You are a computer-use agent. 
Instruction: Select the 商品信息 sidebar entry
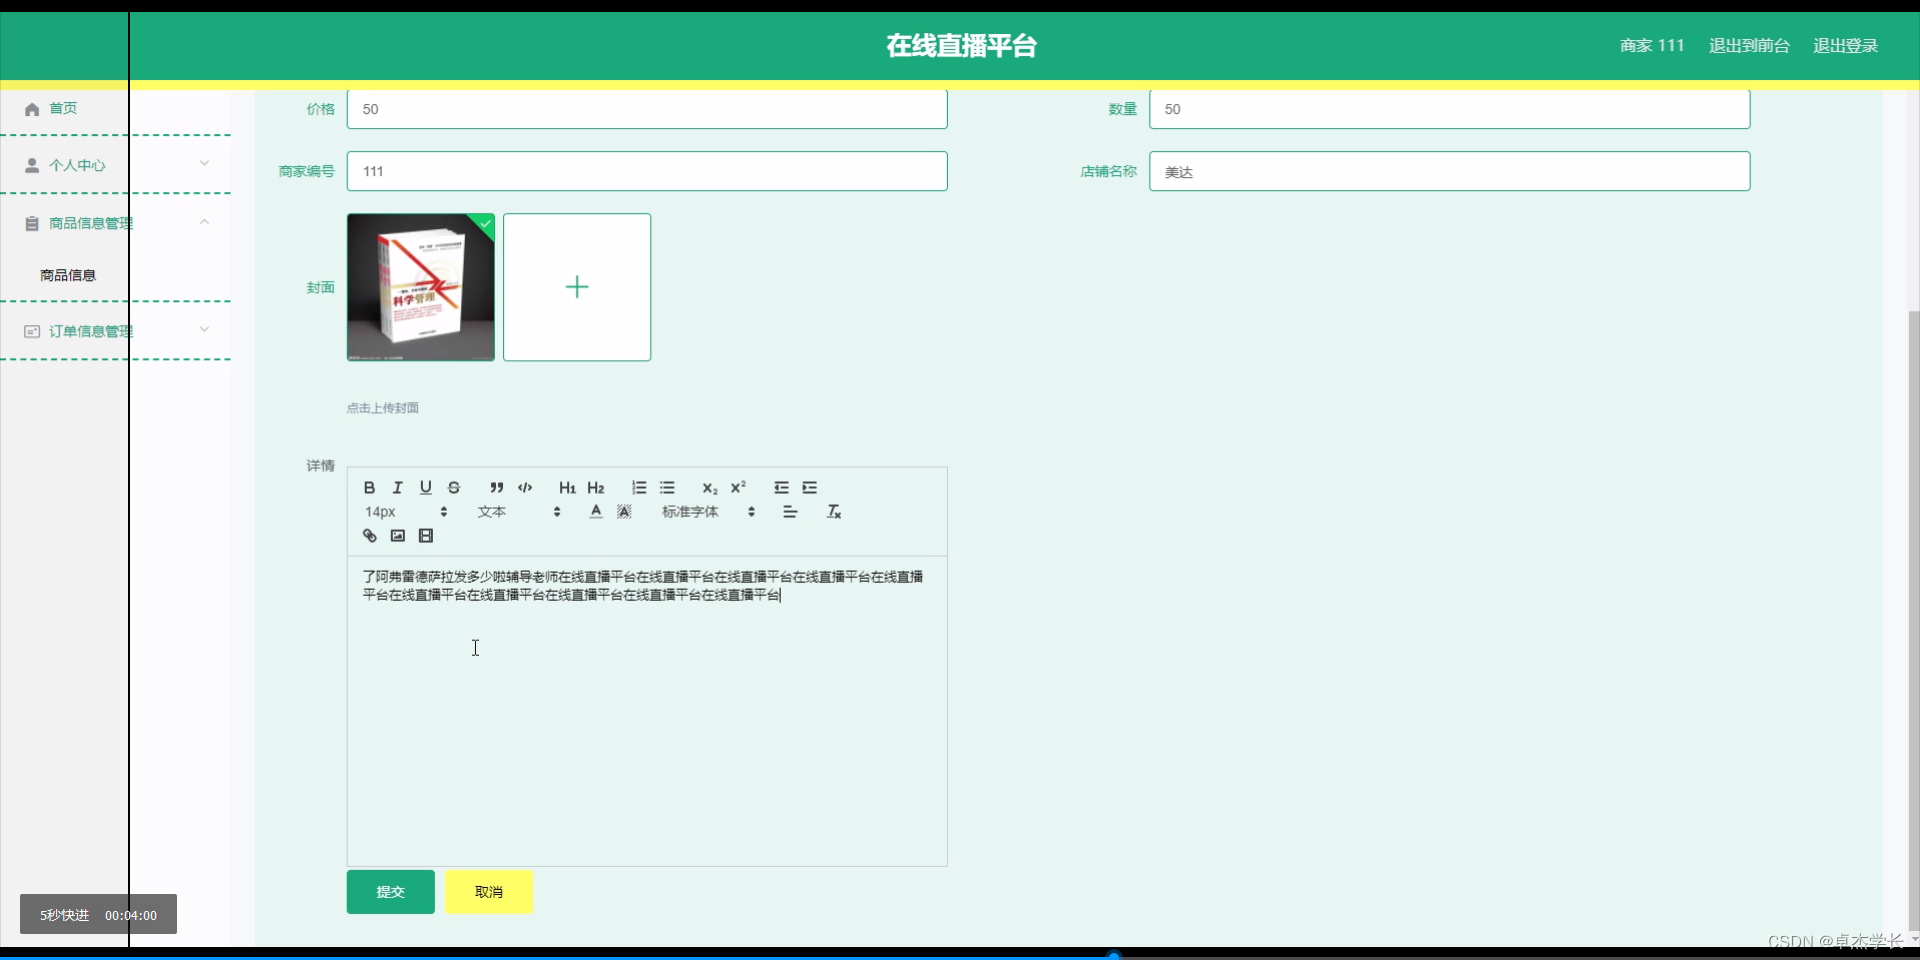pos(67,275)
